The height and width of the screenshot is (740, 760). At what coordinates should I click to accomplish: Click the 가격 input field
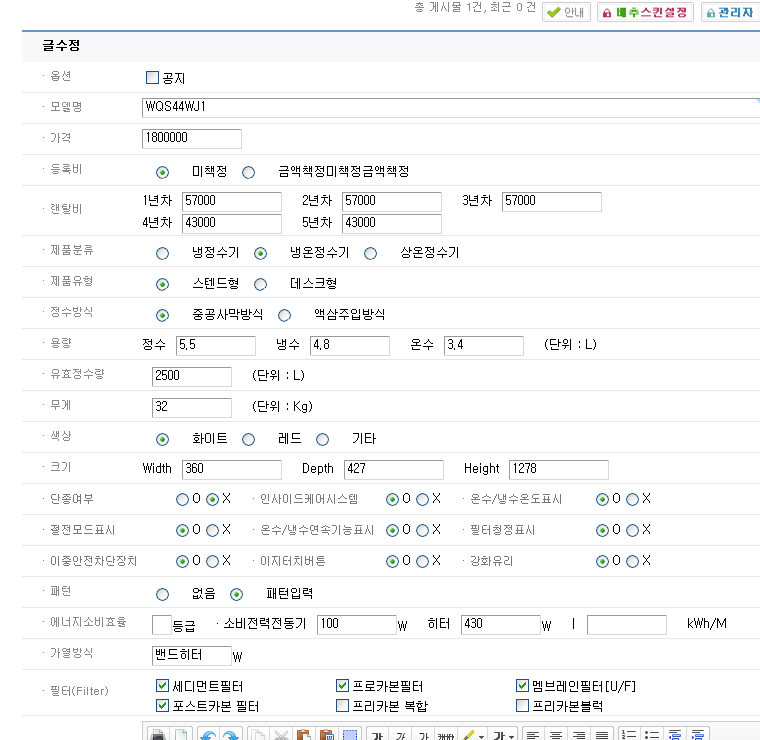[192, 139]
